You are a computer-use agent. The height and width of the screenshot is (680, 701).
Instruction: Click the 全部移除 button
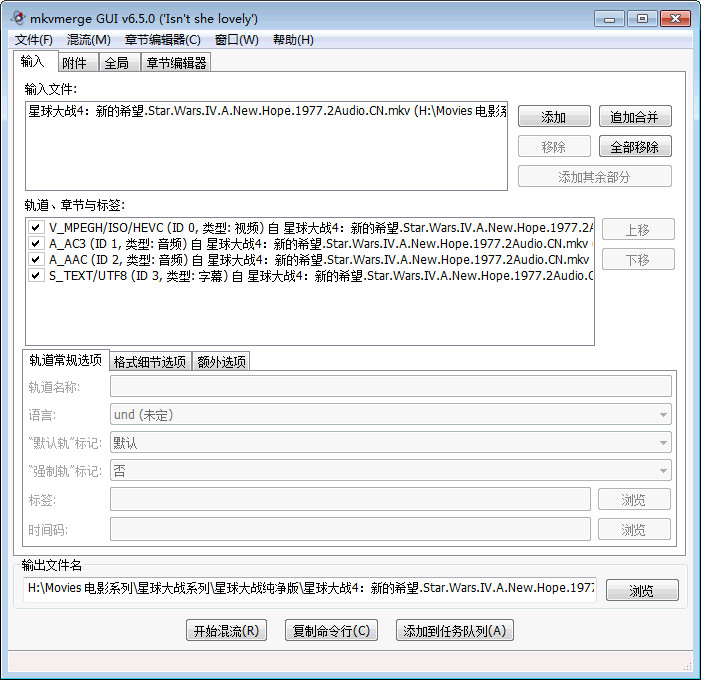click(635, 147)
